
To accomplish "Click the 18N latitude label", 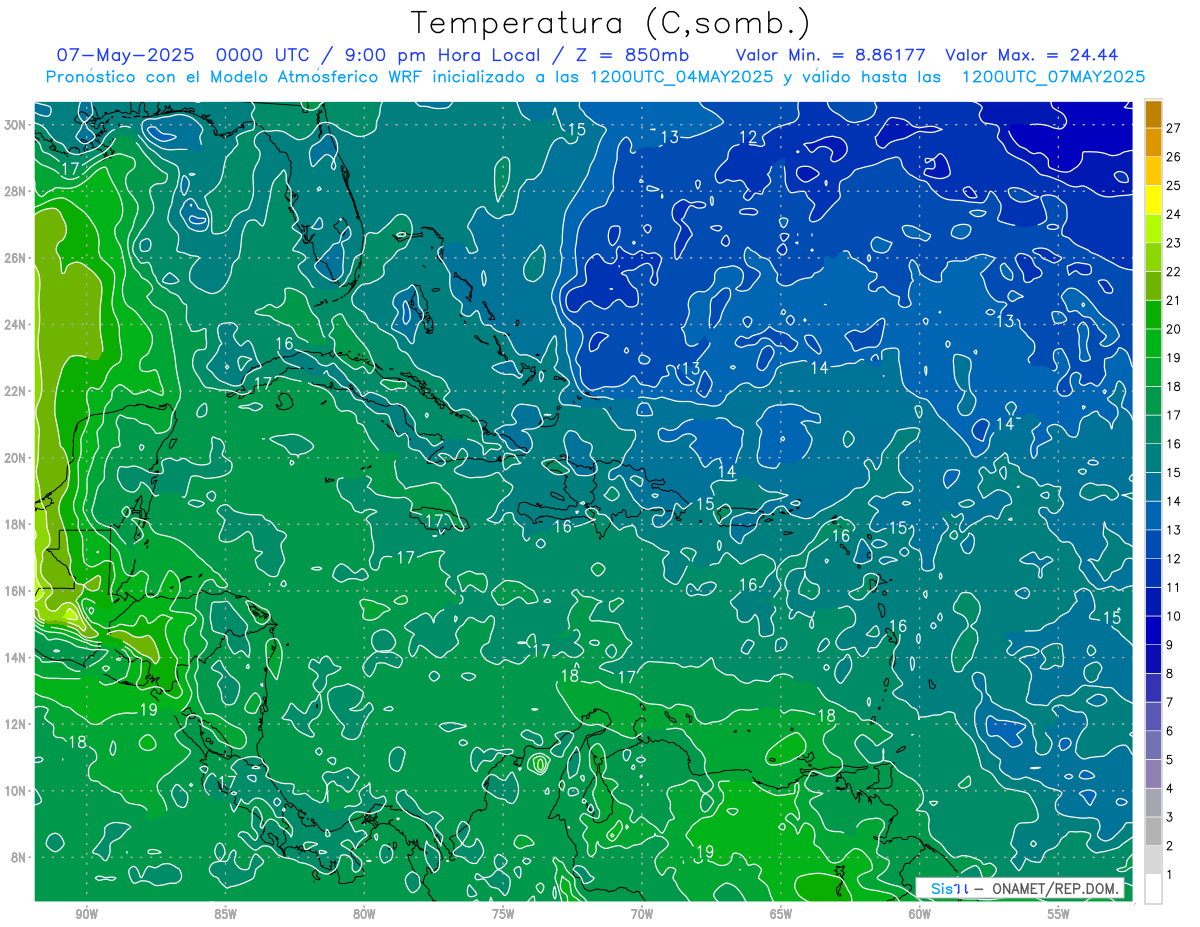I will pos(16,524).
